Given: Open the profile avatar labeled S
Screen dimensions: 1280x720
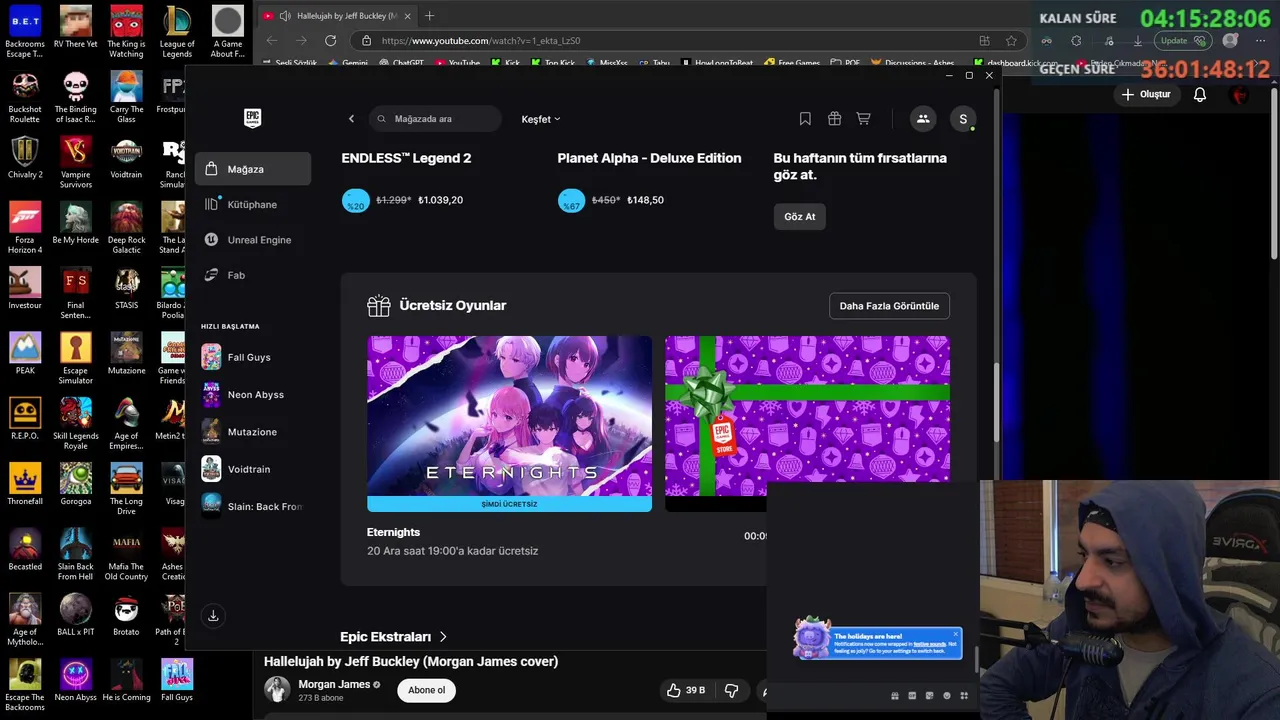Looking at the screenshot, I should (x=963, y=119).
